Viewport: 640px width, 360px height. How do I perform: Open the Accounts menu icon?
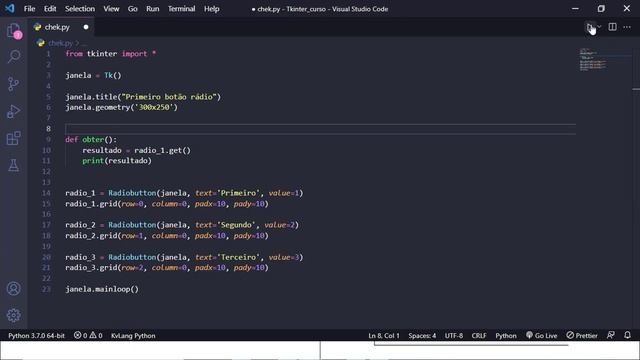point(13,289)
